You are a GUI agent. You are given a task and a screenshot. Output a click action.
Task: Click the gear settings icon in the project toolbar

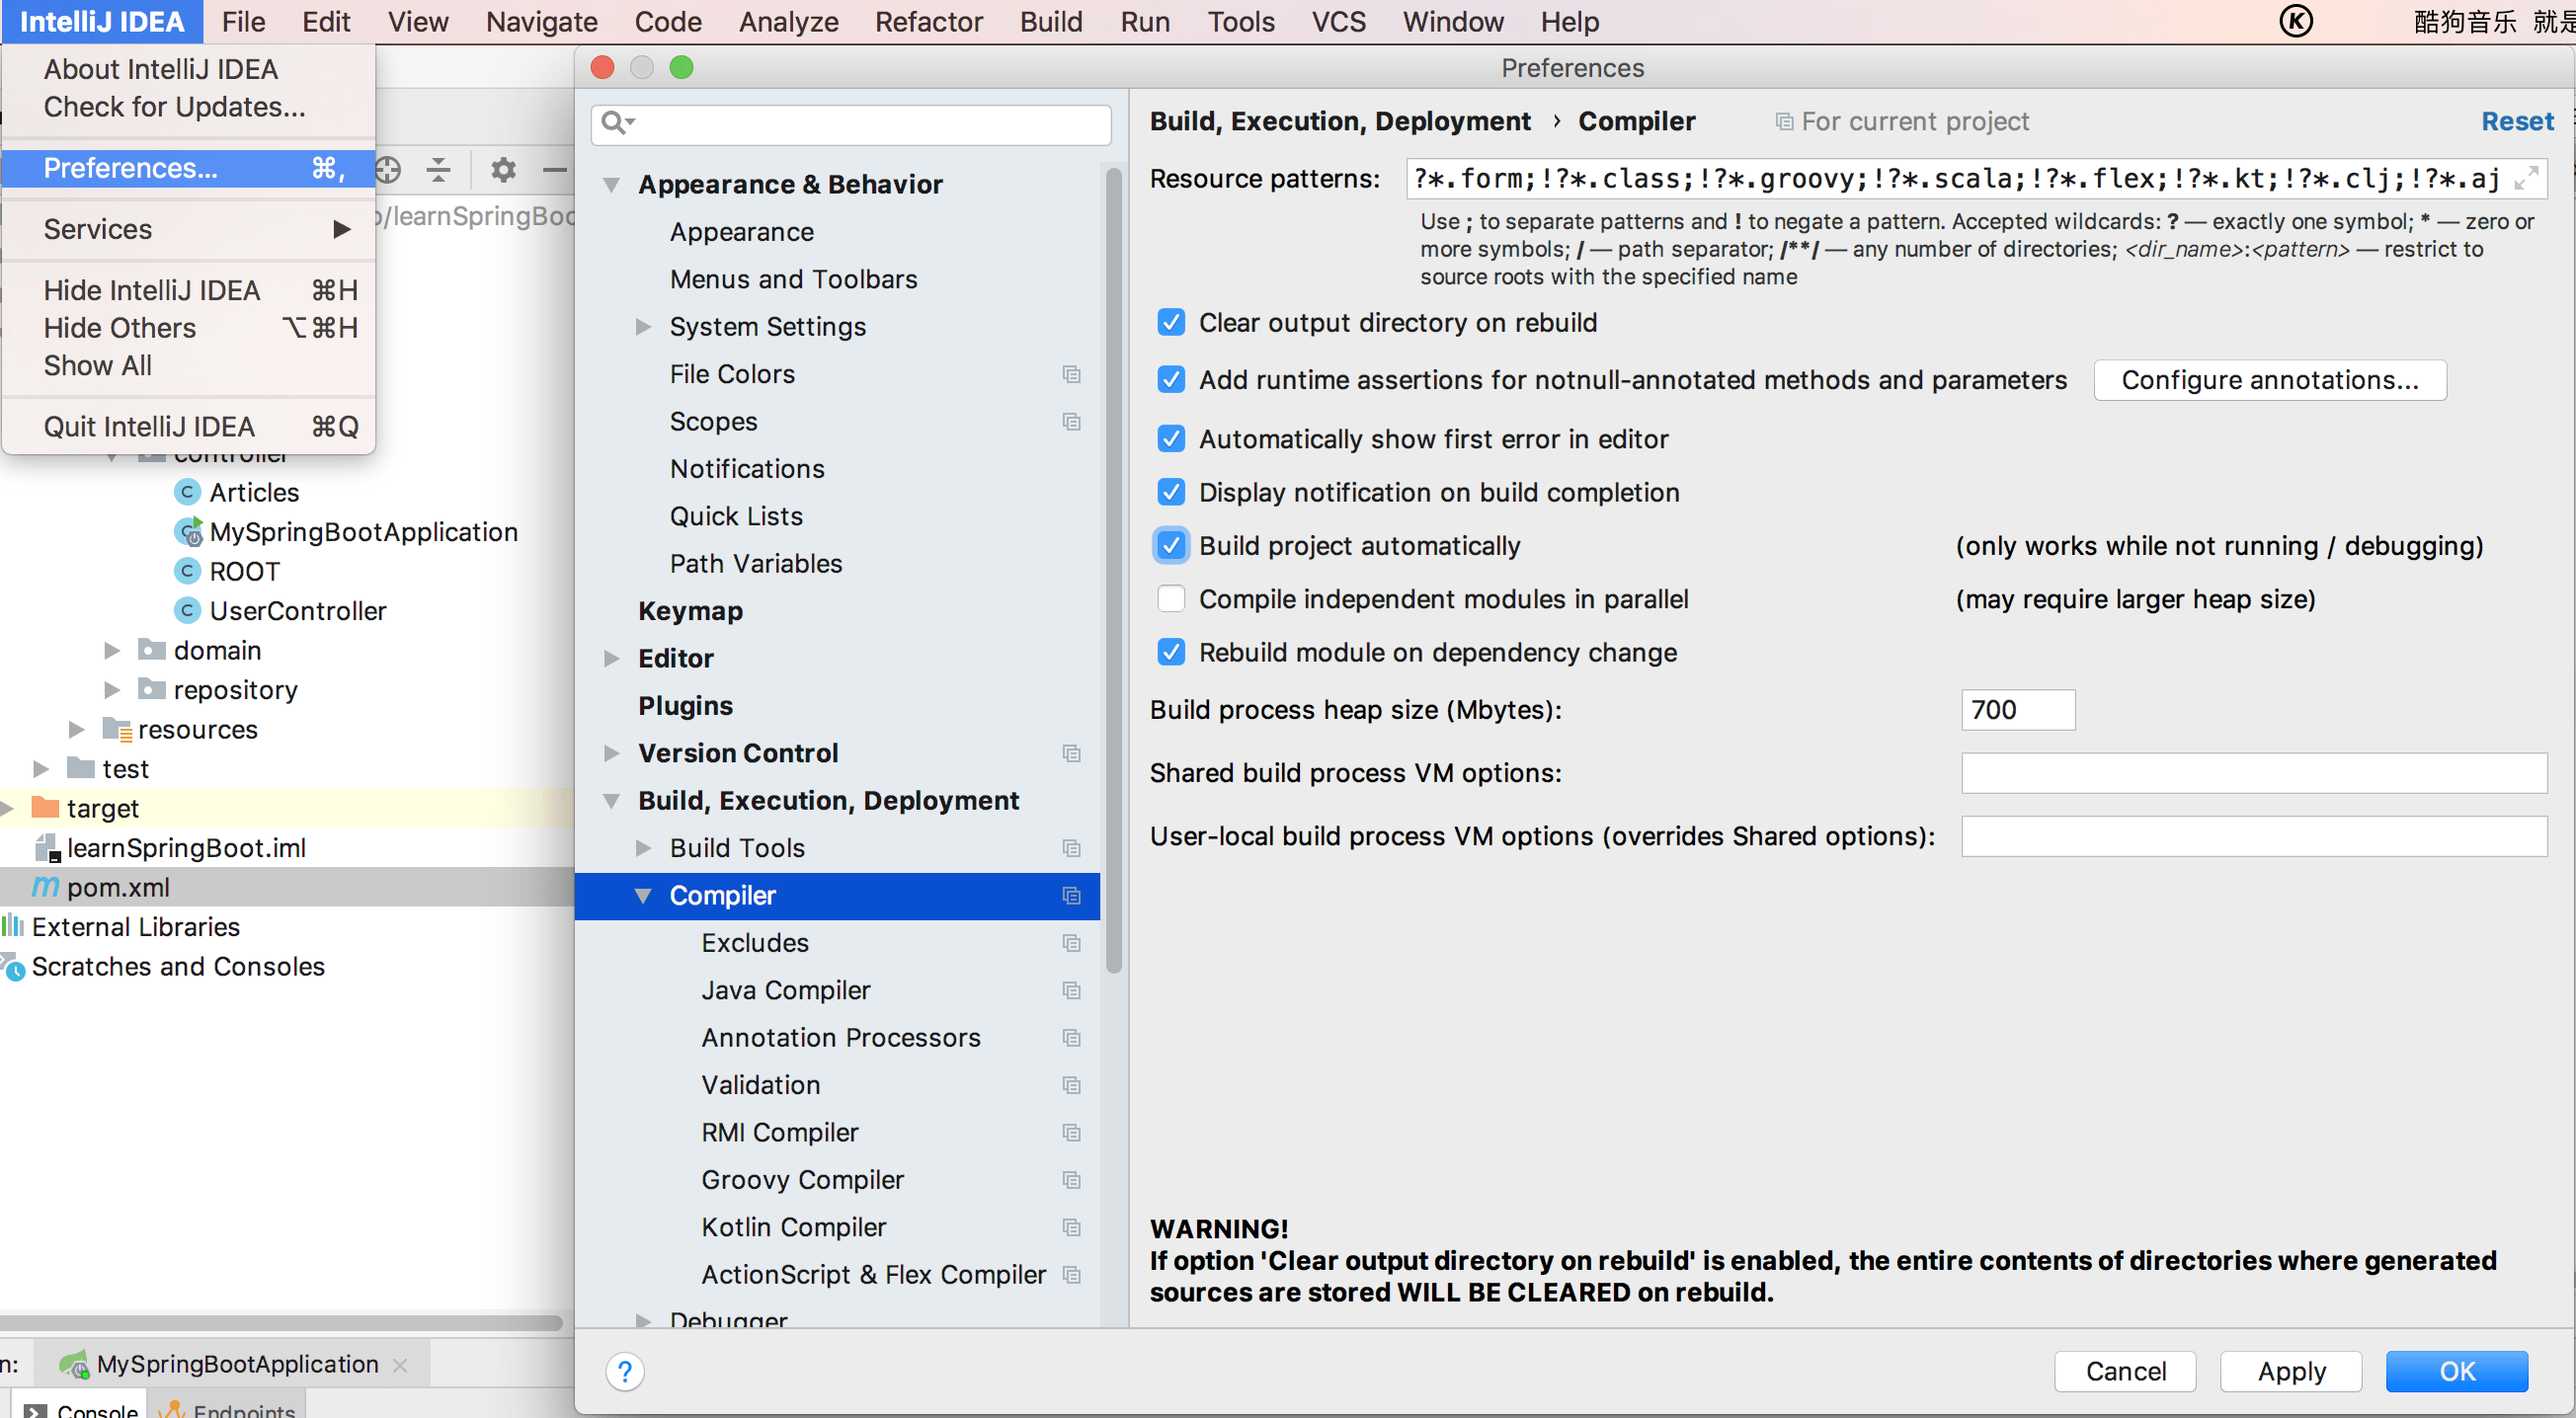pos(503,170)
